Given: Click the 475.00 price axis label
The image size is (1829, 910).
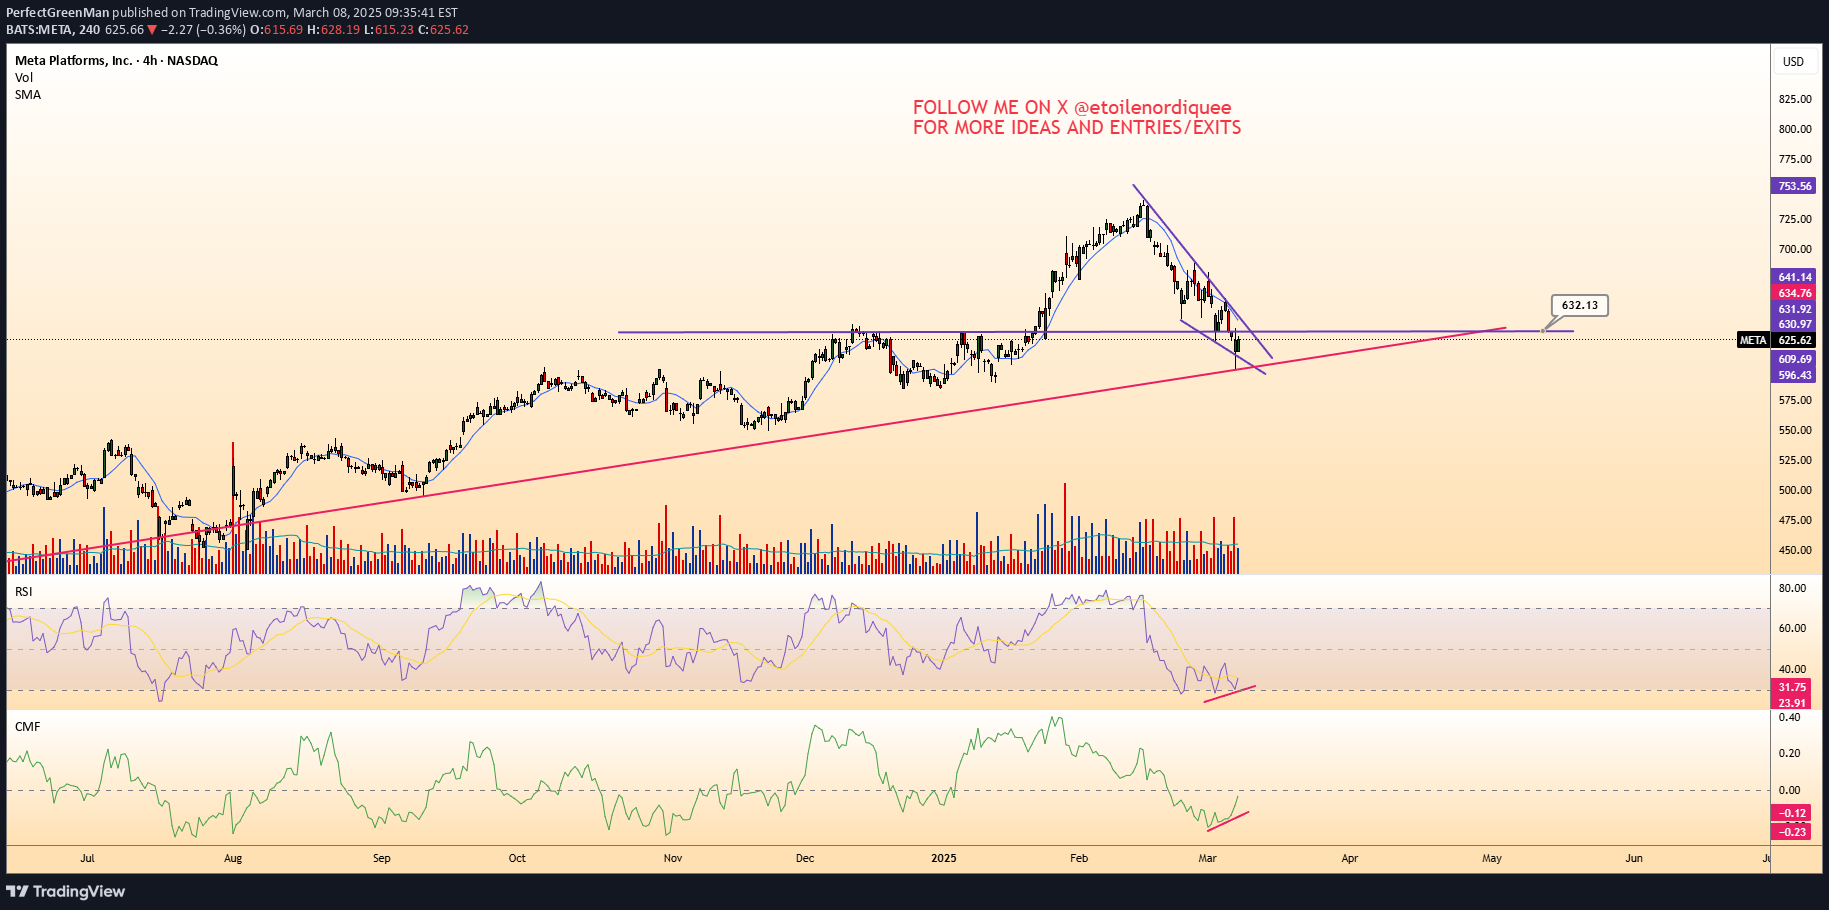Looking at the screenshot, I should (x=1795, y=520).
